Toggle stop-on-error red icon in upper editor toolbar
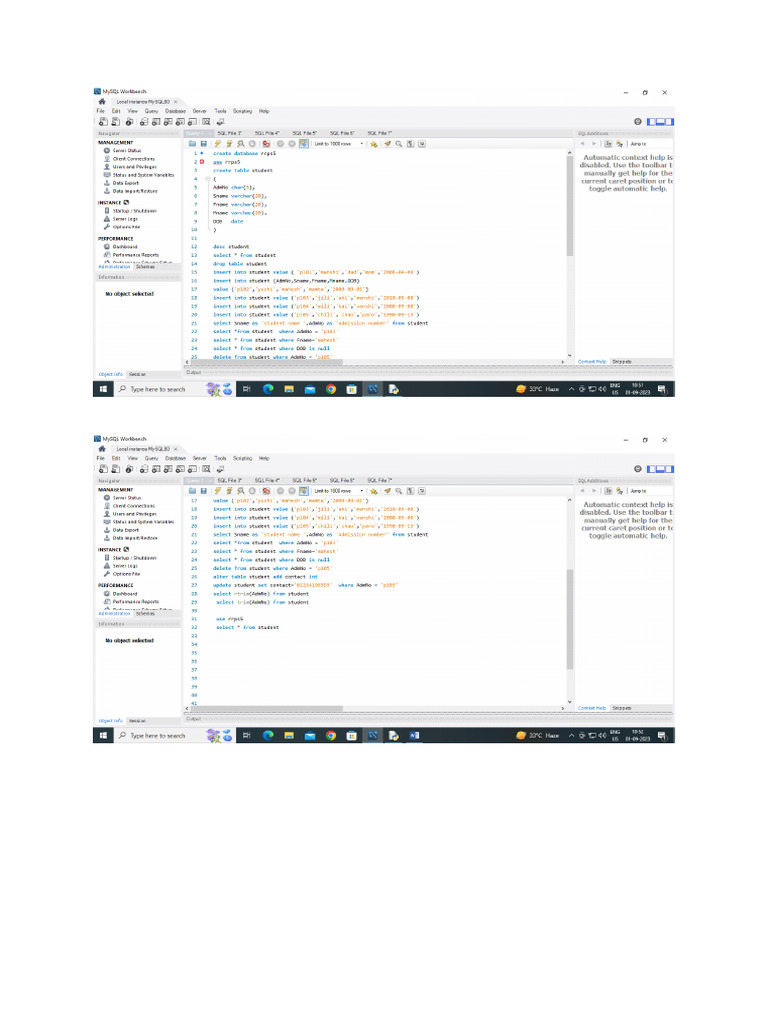This screenshot has width=768, height=1024. 266,144
